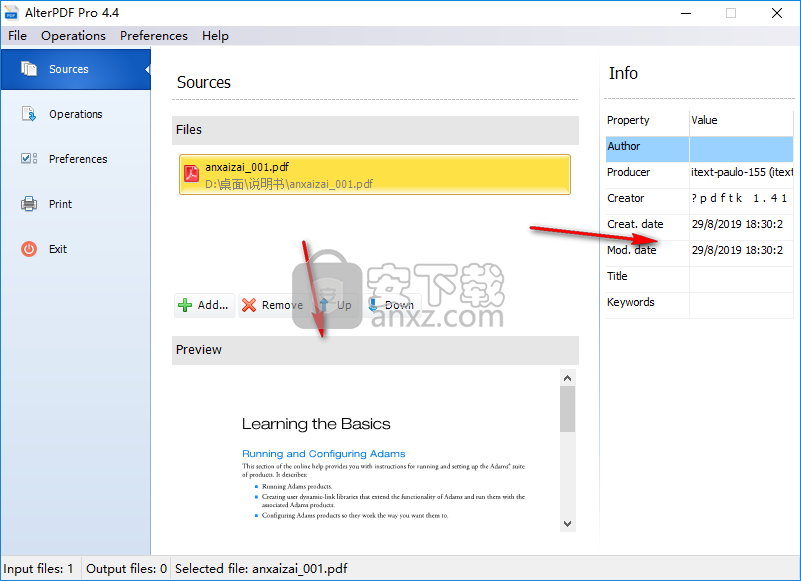Viewport: 801px width, 581px height.
Task: Click the empty Title value cell
Action: (741, 280)
